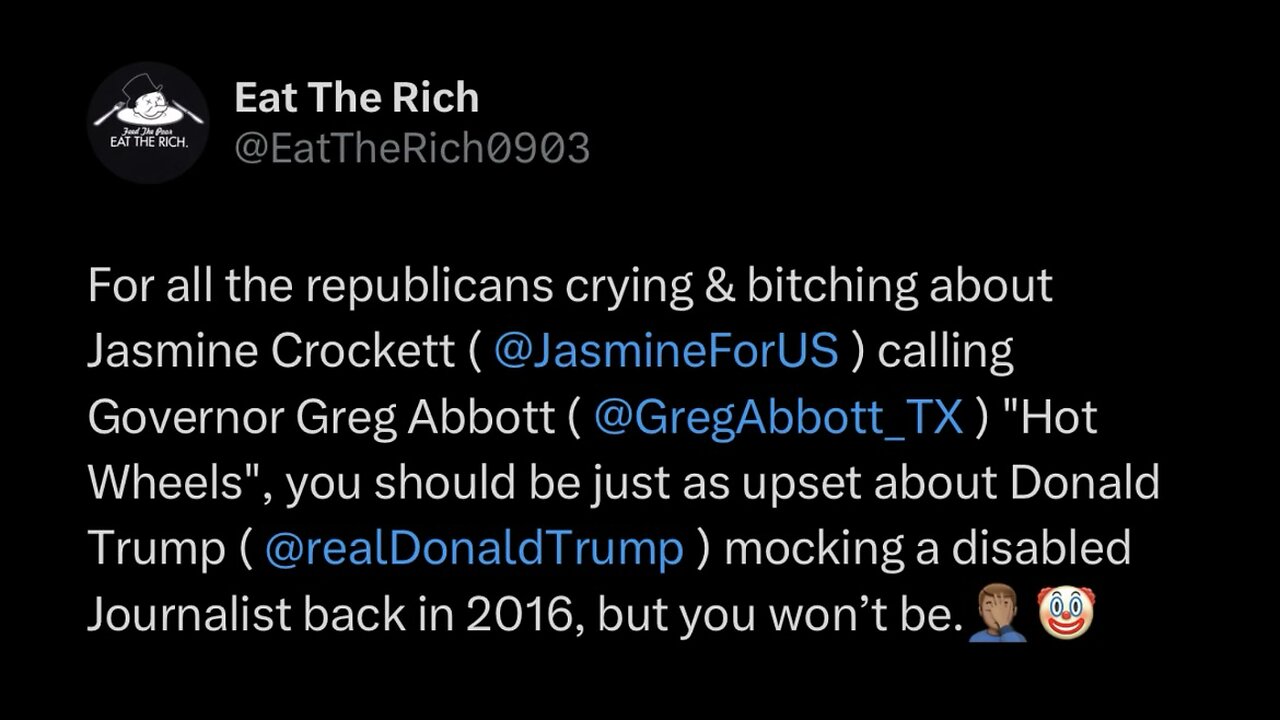Open the "Eat The Rich" display name
This screenshot has height=720, width=1280.
click(356, 98)
